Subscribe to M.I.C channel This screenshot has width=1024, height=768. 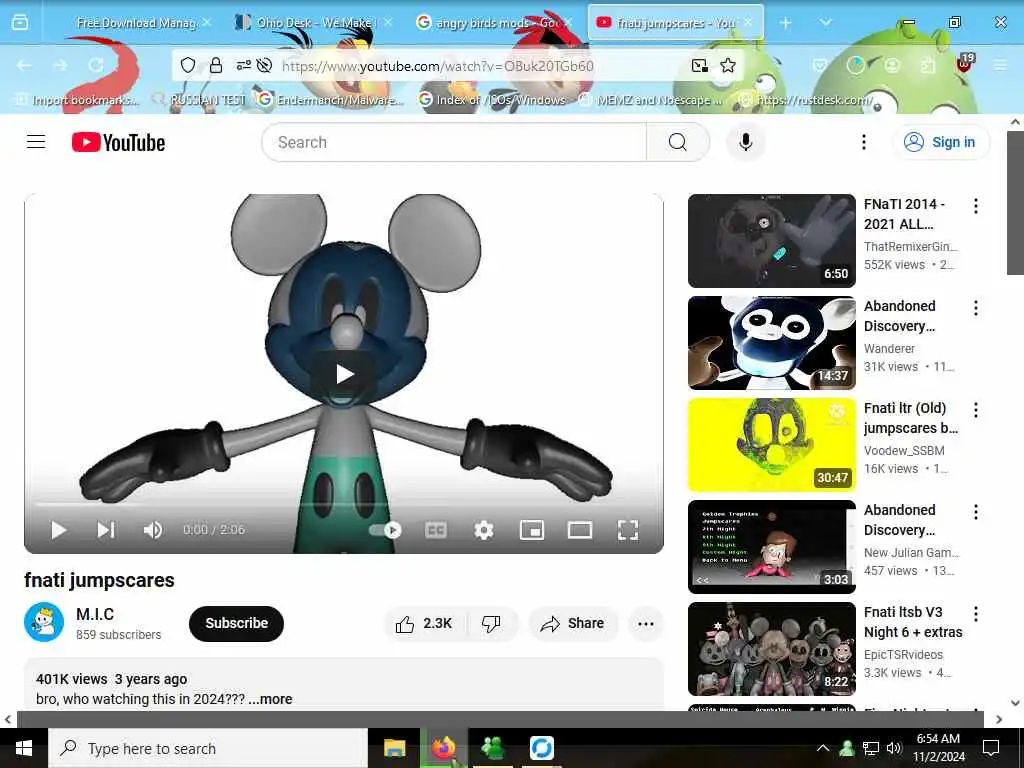tap(236, 623)
